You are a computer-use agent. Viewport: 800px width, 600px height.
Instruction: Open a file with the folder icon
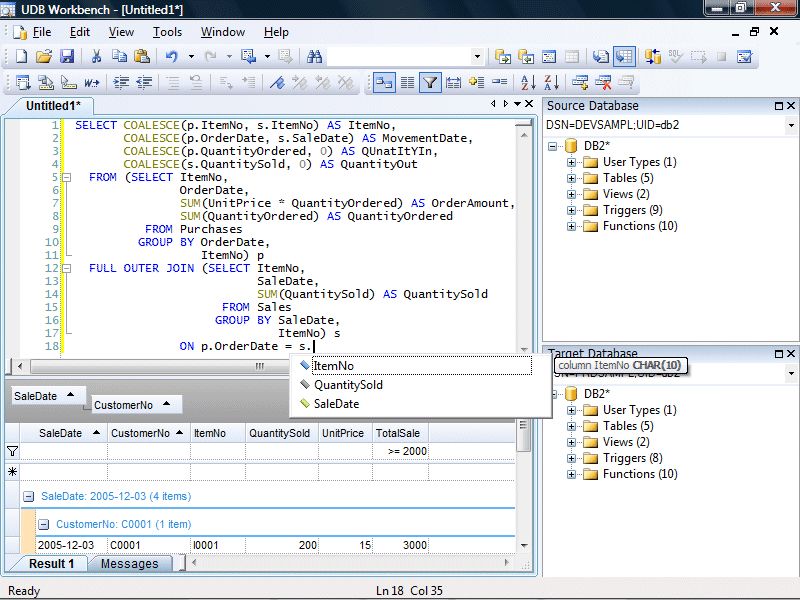[44, 57]
